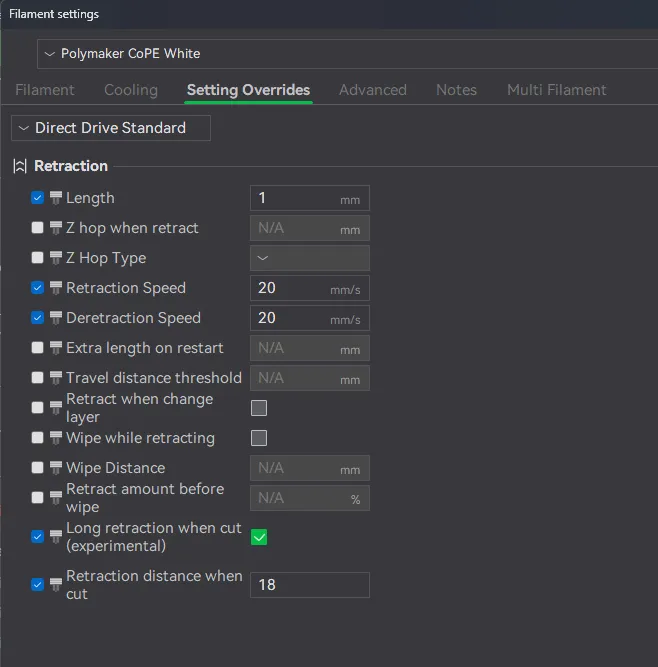Screen dimensions: 658x667
Task: Click the Filament settings window title
Action: coord(54,14)
